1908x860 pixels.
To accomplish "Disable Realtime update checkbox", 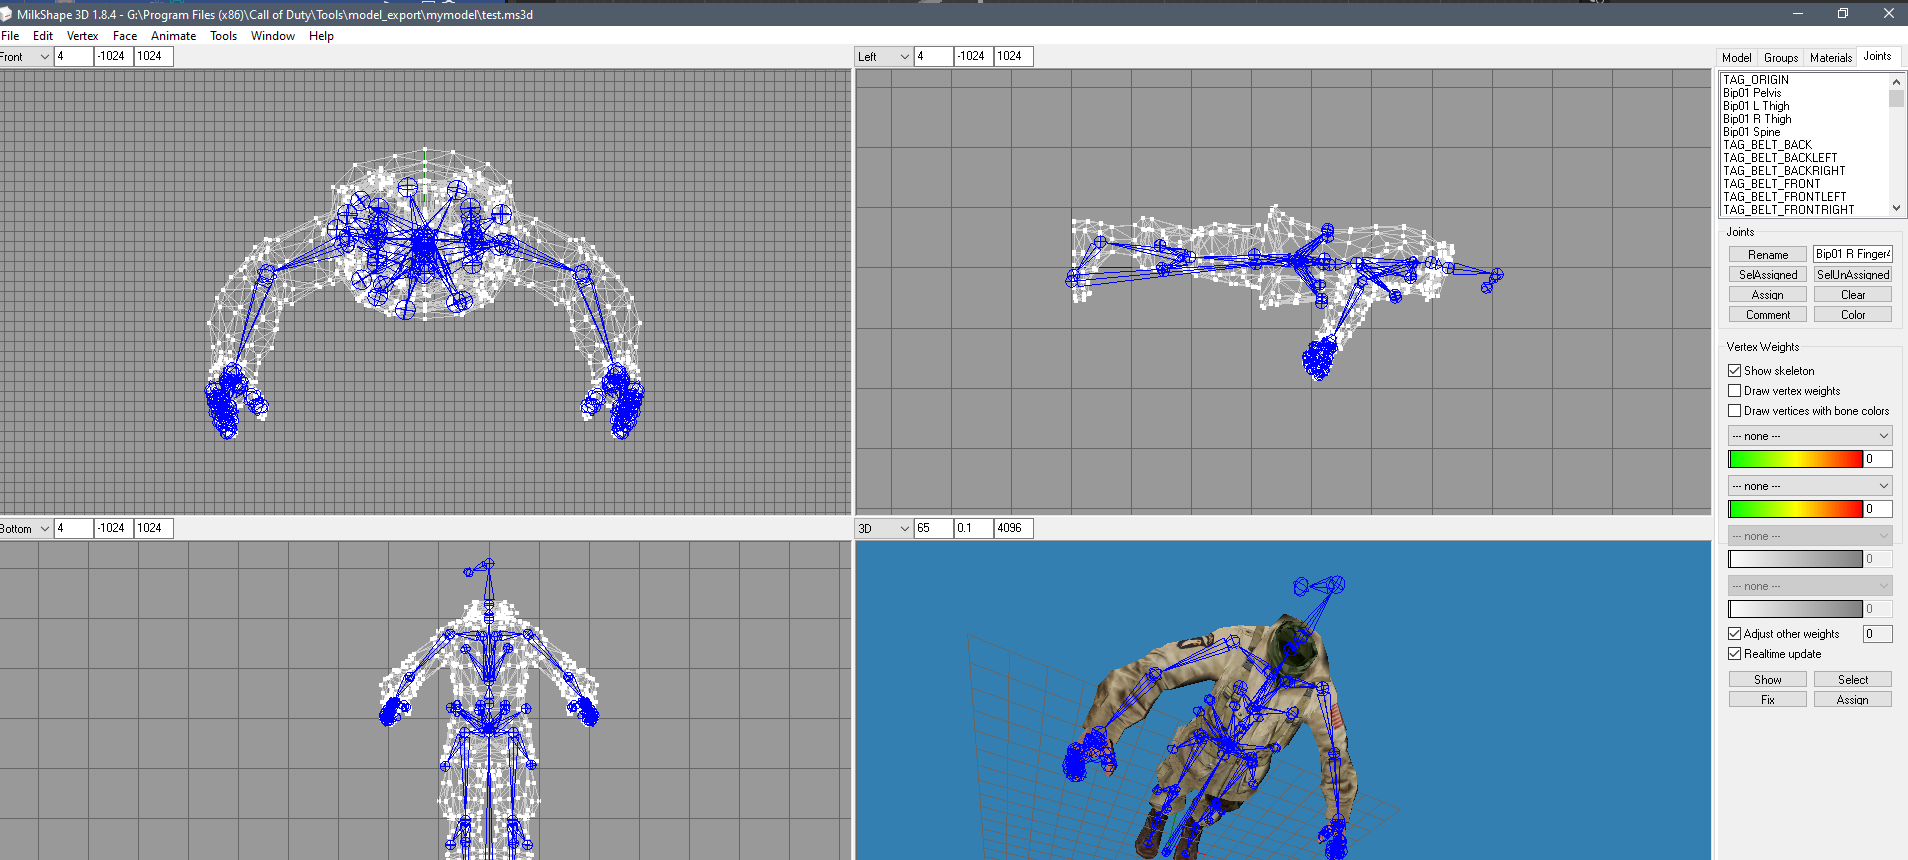I will [x=1735, y=654].
